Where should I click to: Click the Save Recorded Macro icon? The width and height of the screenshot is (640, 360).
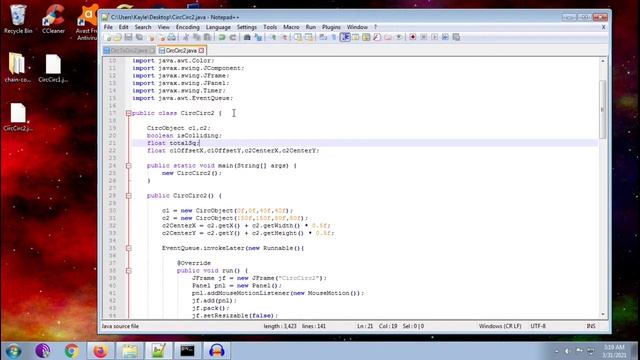tap(456, 38)
